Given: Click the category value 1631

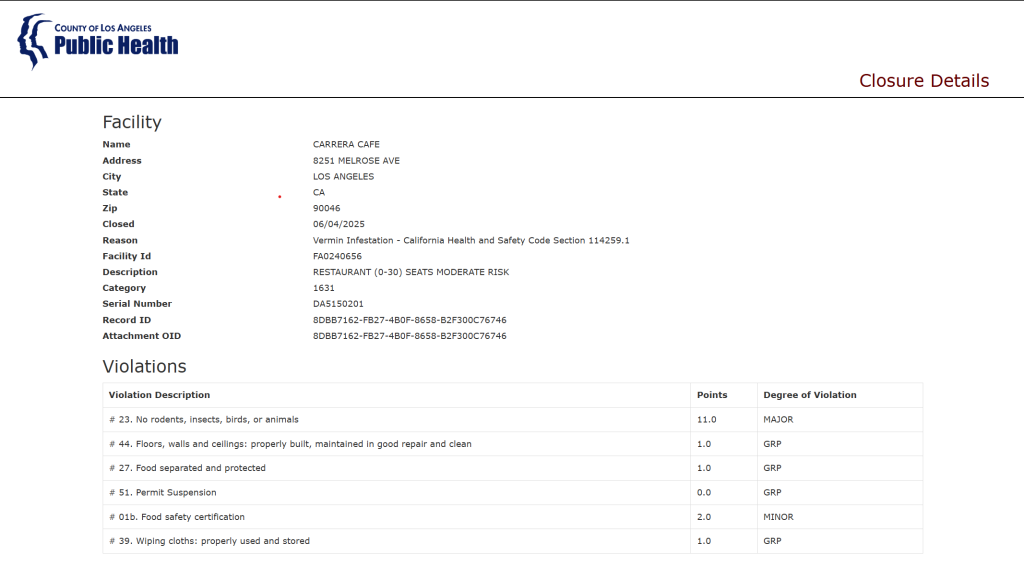Looking at the screenshot, I should click(x=323, y=288).
